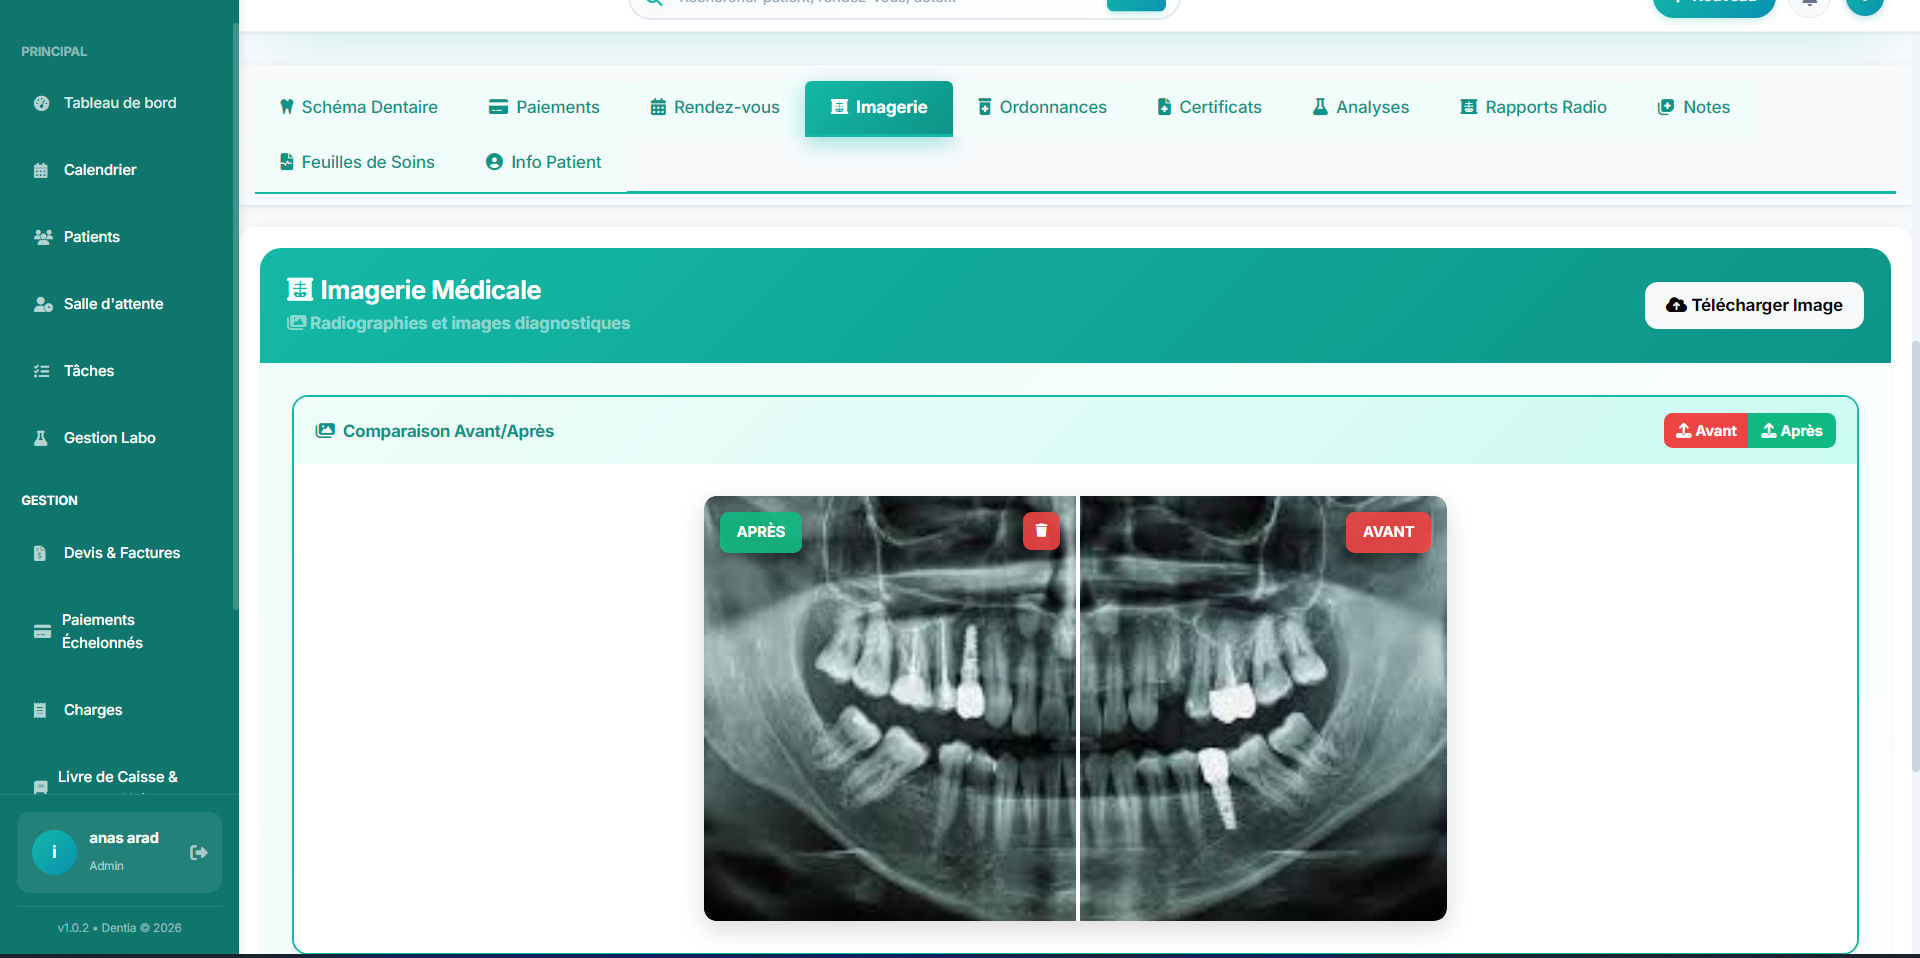1920x958 pixels.
Task: Switch to the Analyses tab
Action: pos(1361,107)
